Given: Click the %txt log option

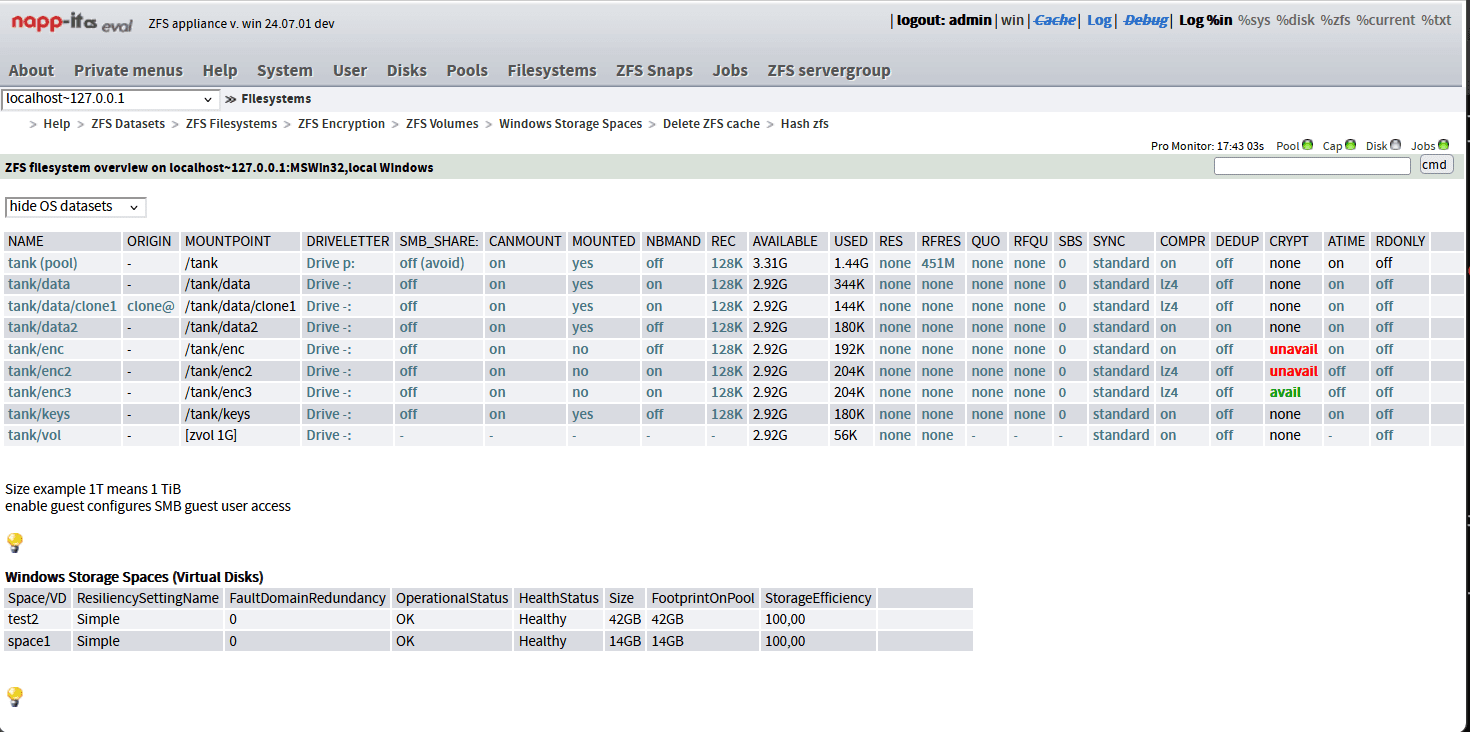Looking at the screenshot, I should (x=1436, y=20).
